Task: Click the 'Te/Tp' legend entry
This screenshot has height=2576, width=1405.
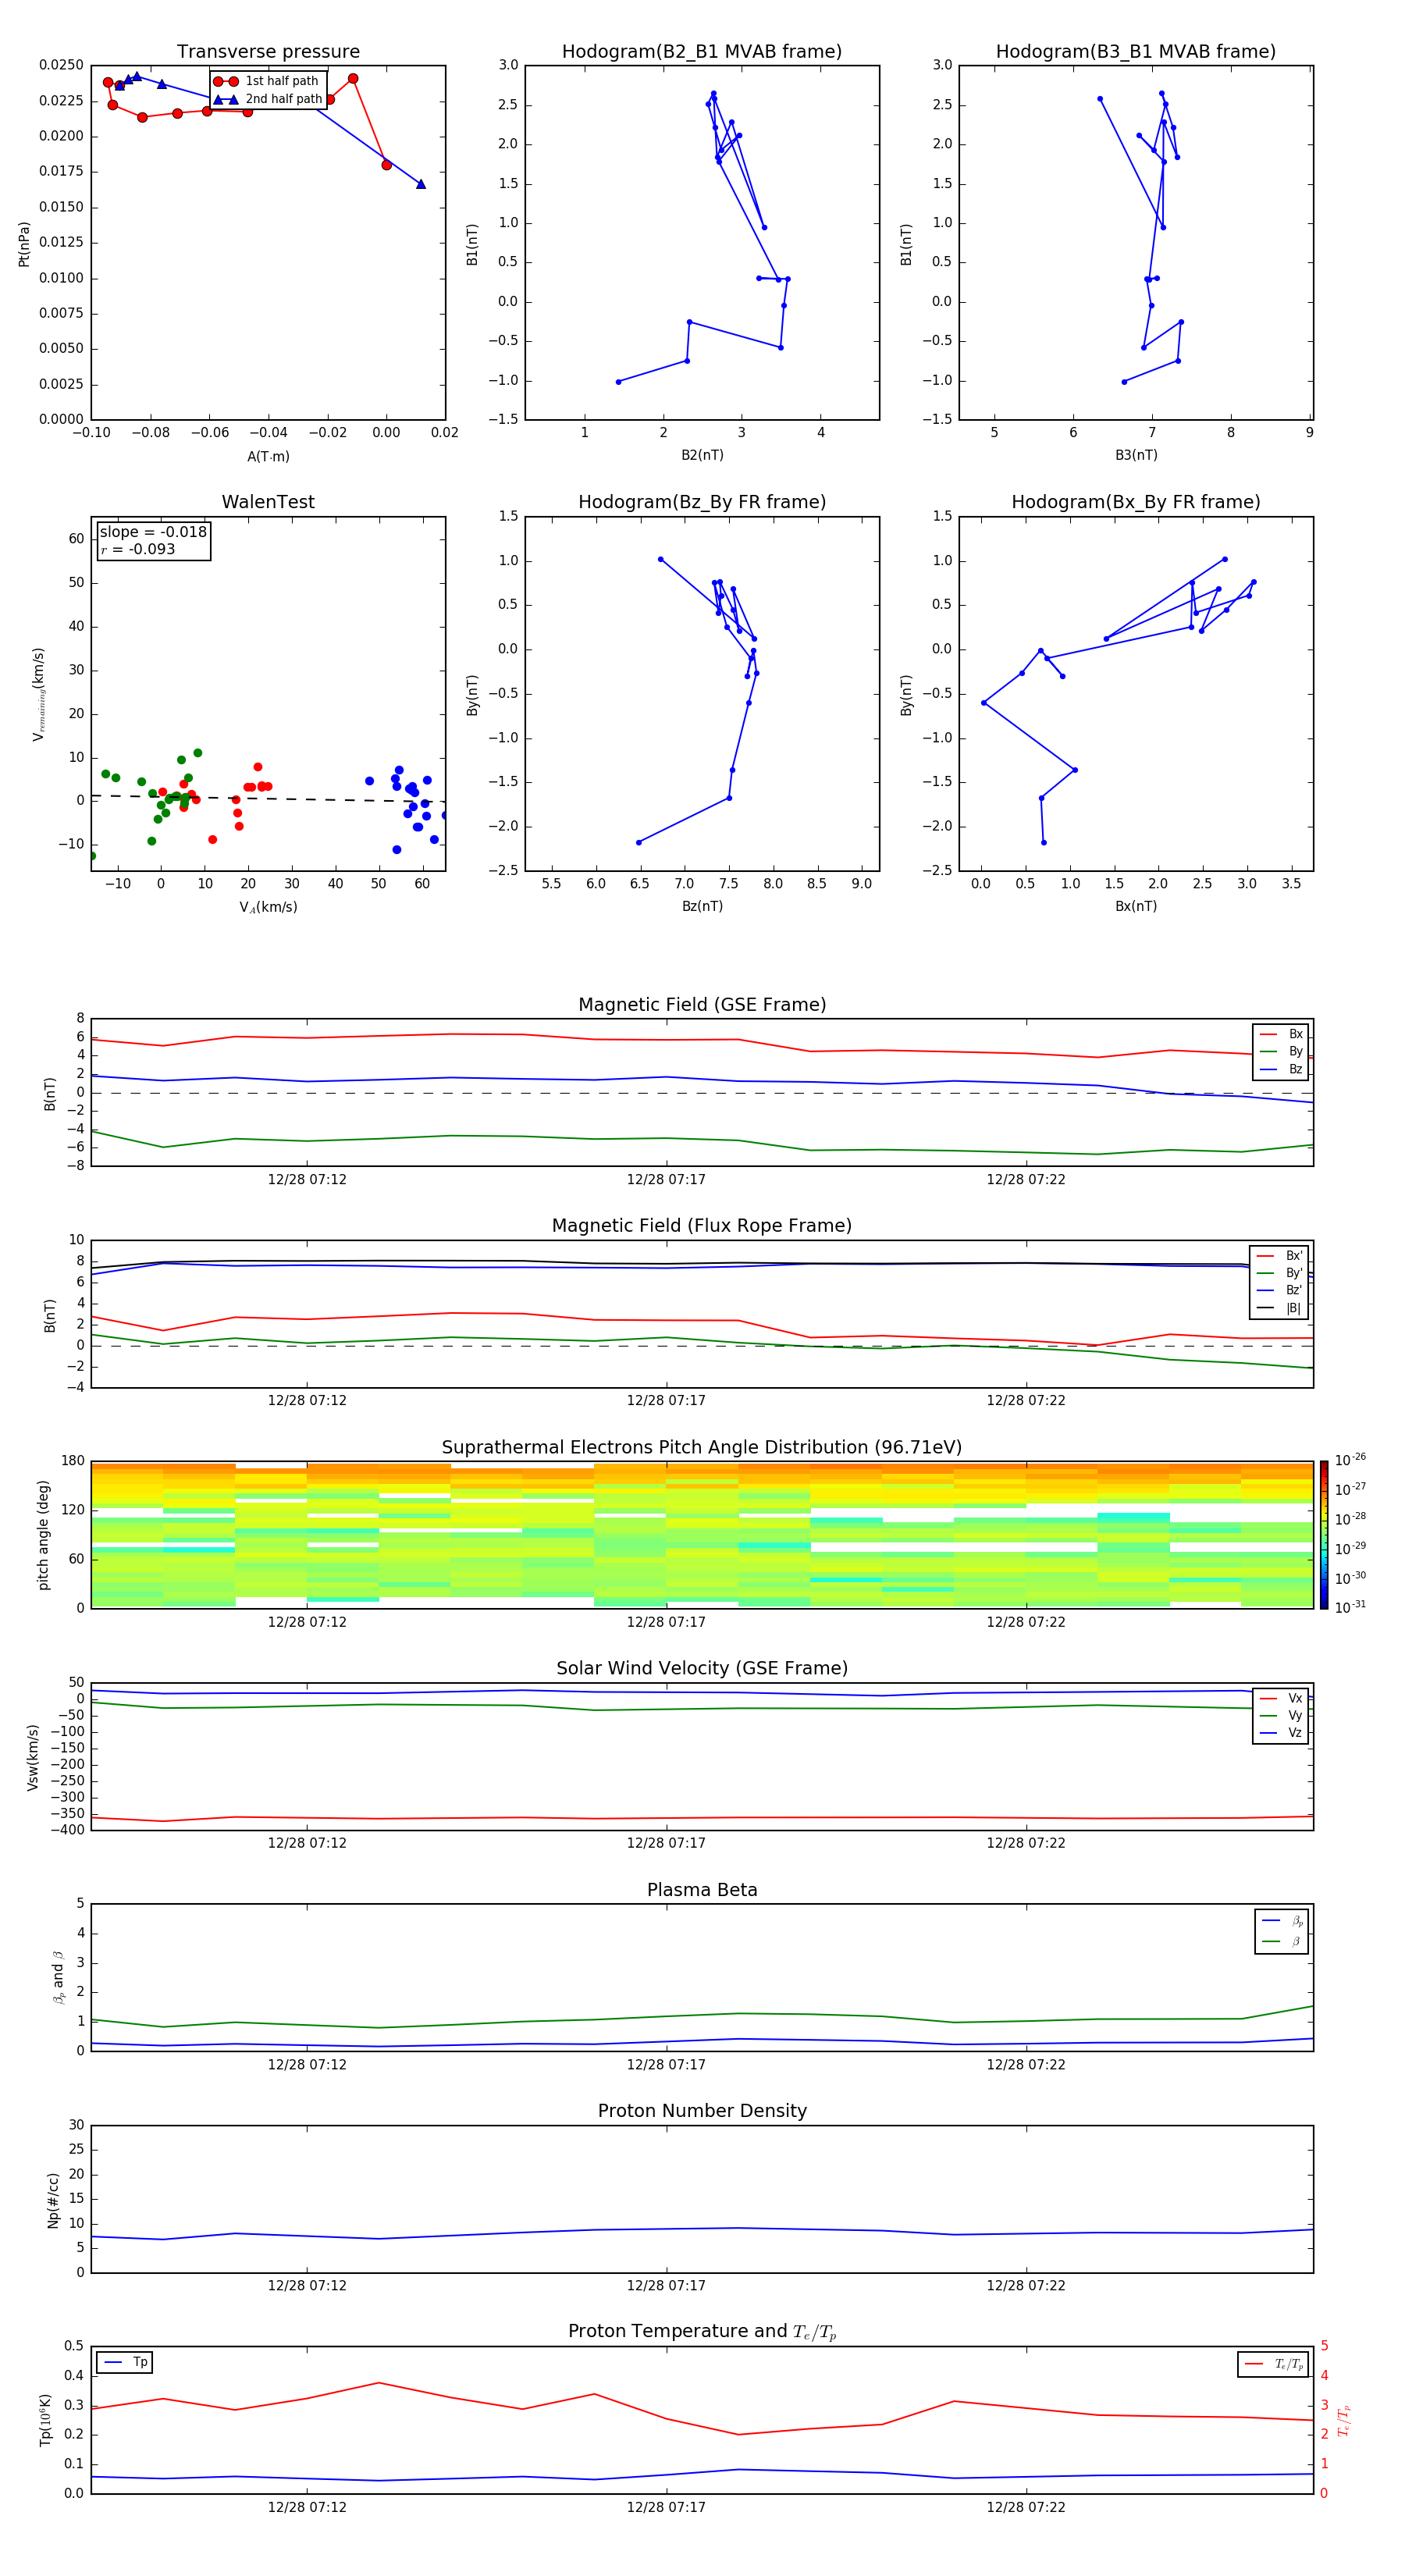Action: point(1273,2364)
